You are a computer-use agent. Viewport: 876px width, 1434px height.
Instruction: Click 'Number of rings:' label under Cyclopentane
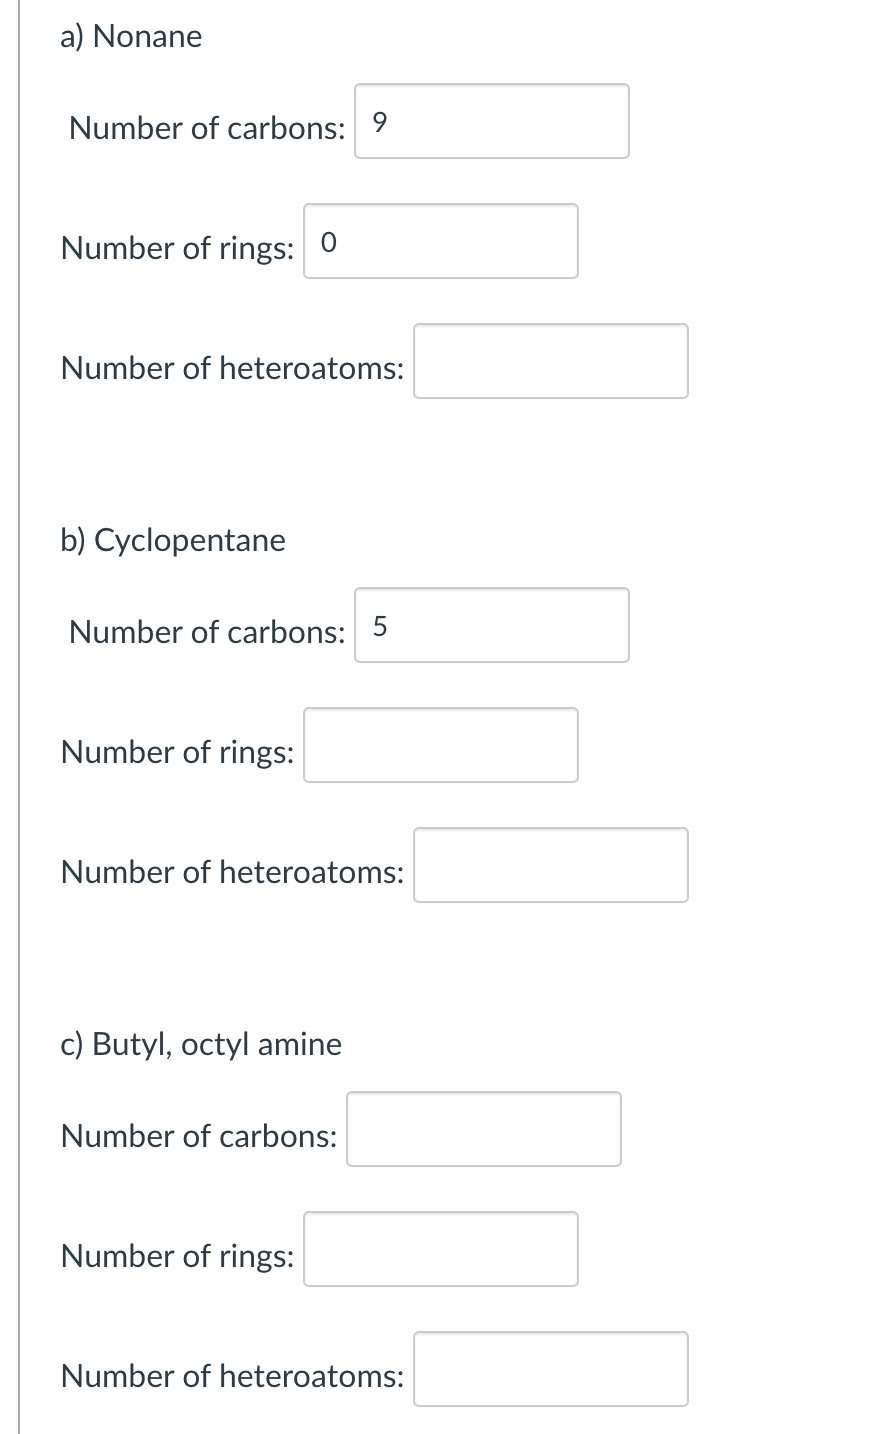pyautogui.click(x=178, y=753)
